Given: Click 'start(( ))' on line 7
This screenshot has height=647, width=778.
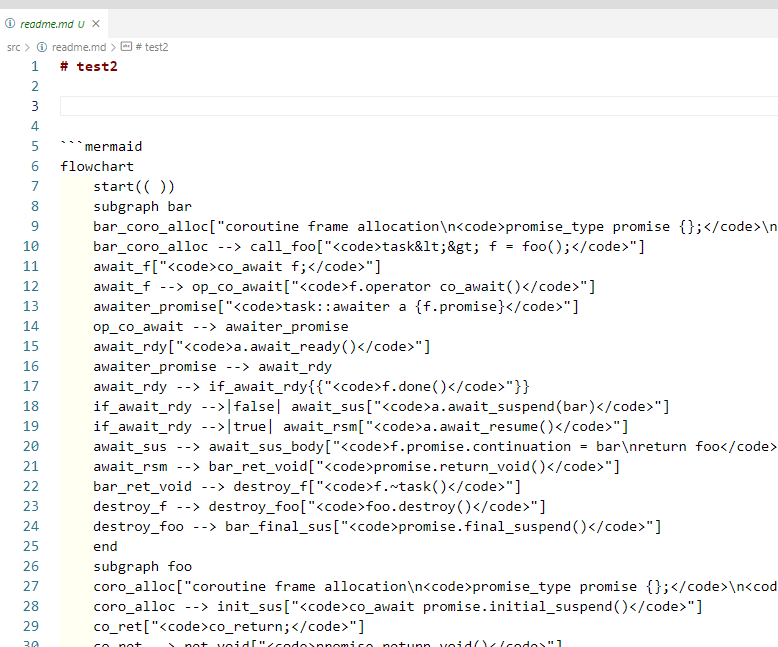Looking at the screenshot, I should coord(134,187).
